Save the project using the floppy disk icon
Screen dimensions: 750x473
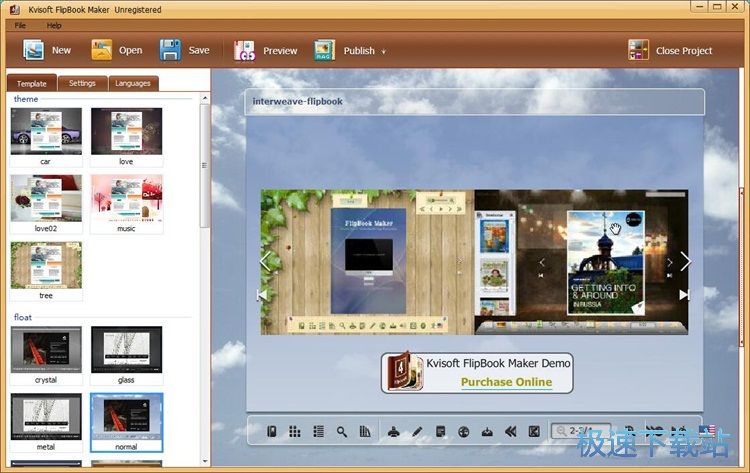pos(170,50)
